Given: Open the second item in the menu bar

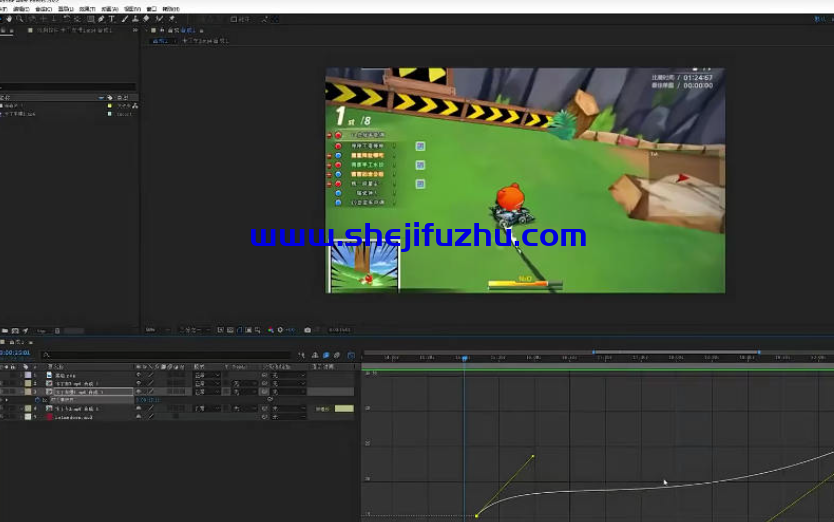Looking at the screenshot, I should tap(21, 9).
